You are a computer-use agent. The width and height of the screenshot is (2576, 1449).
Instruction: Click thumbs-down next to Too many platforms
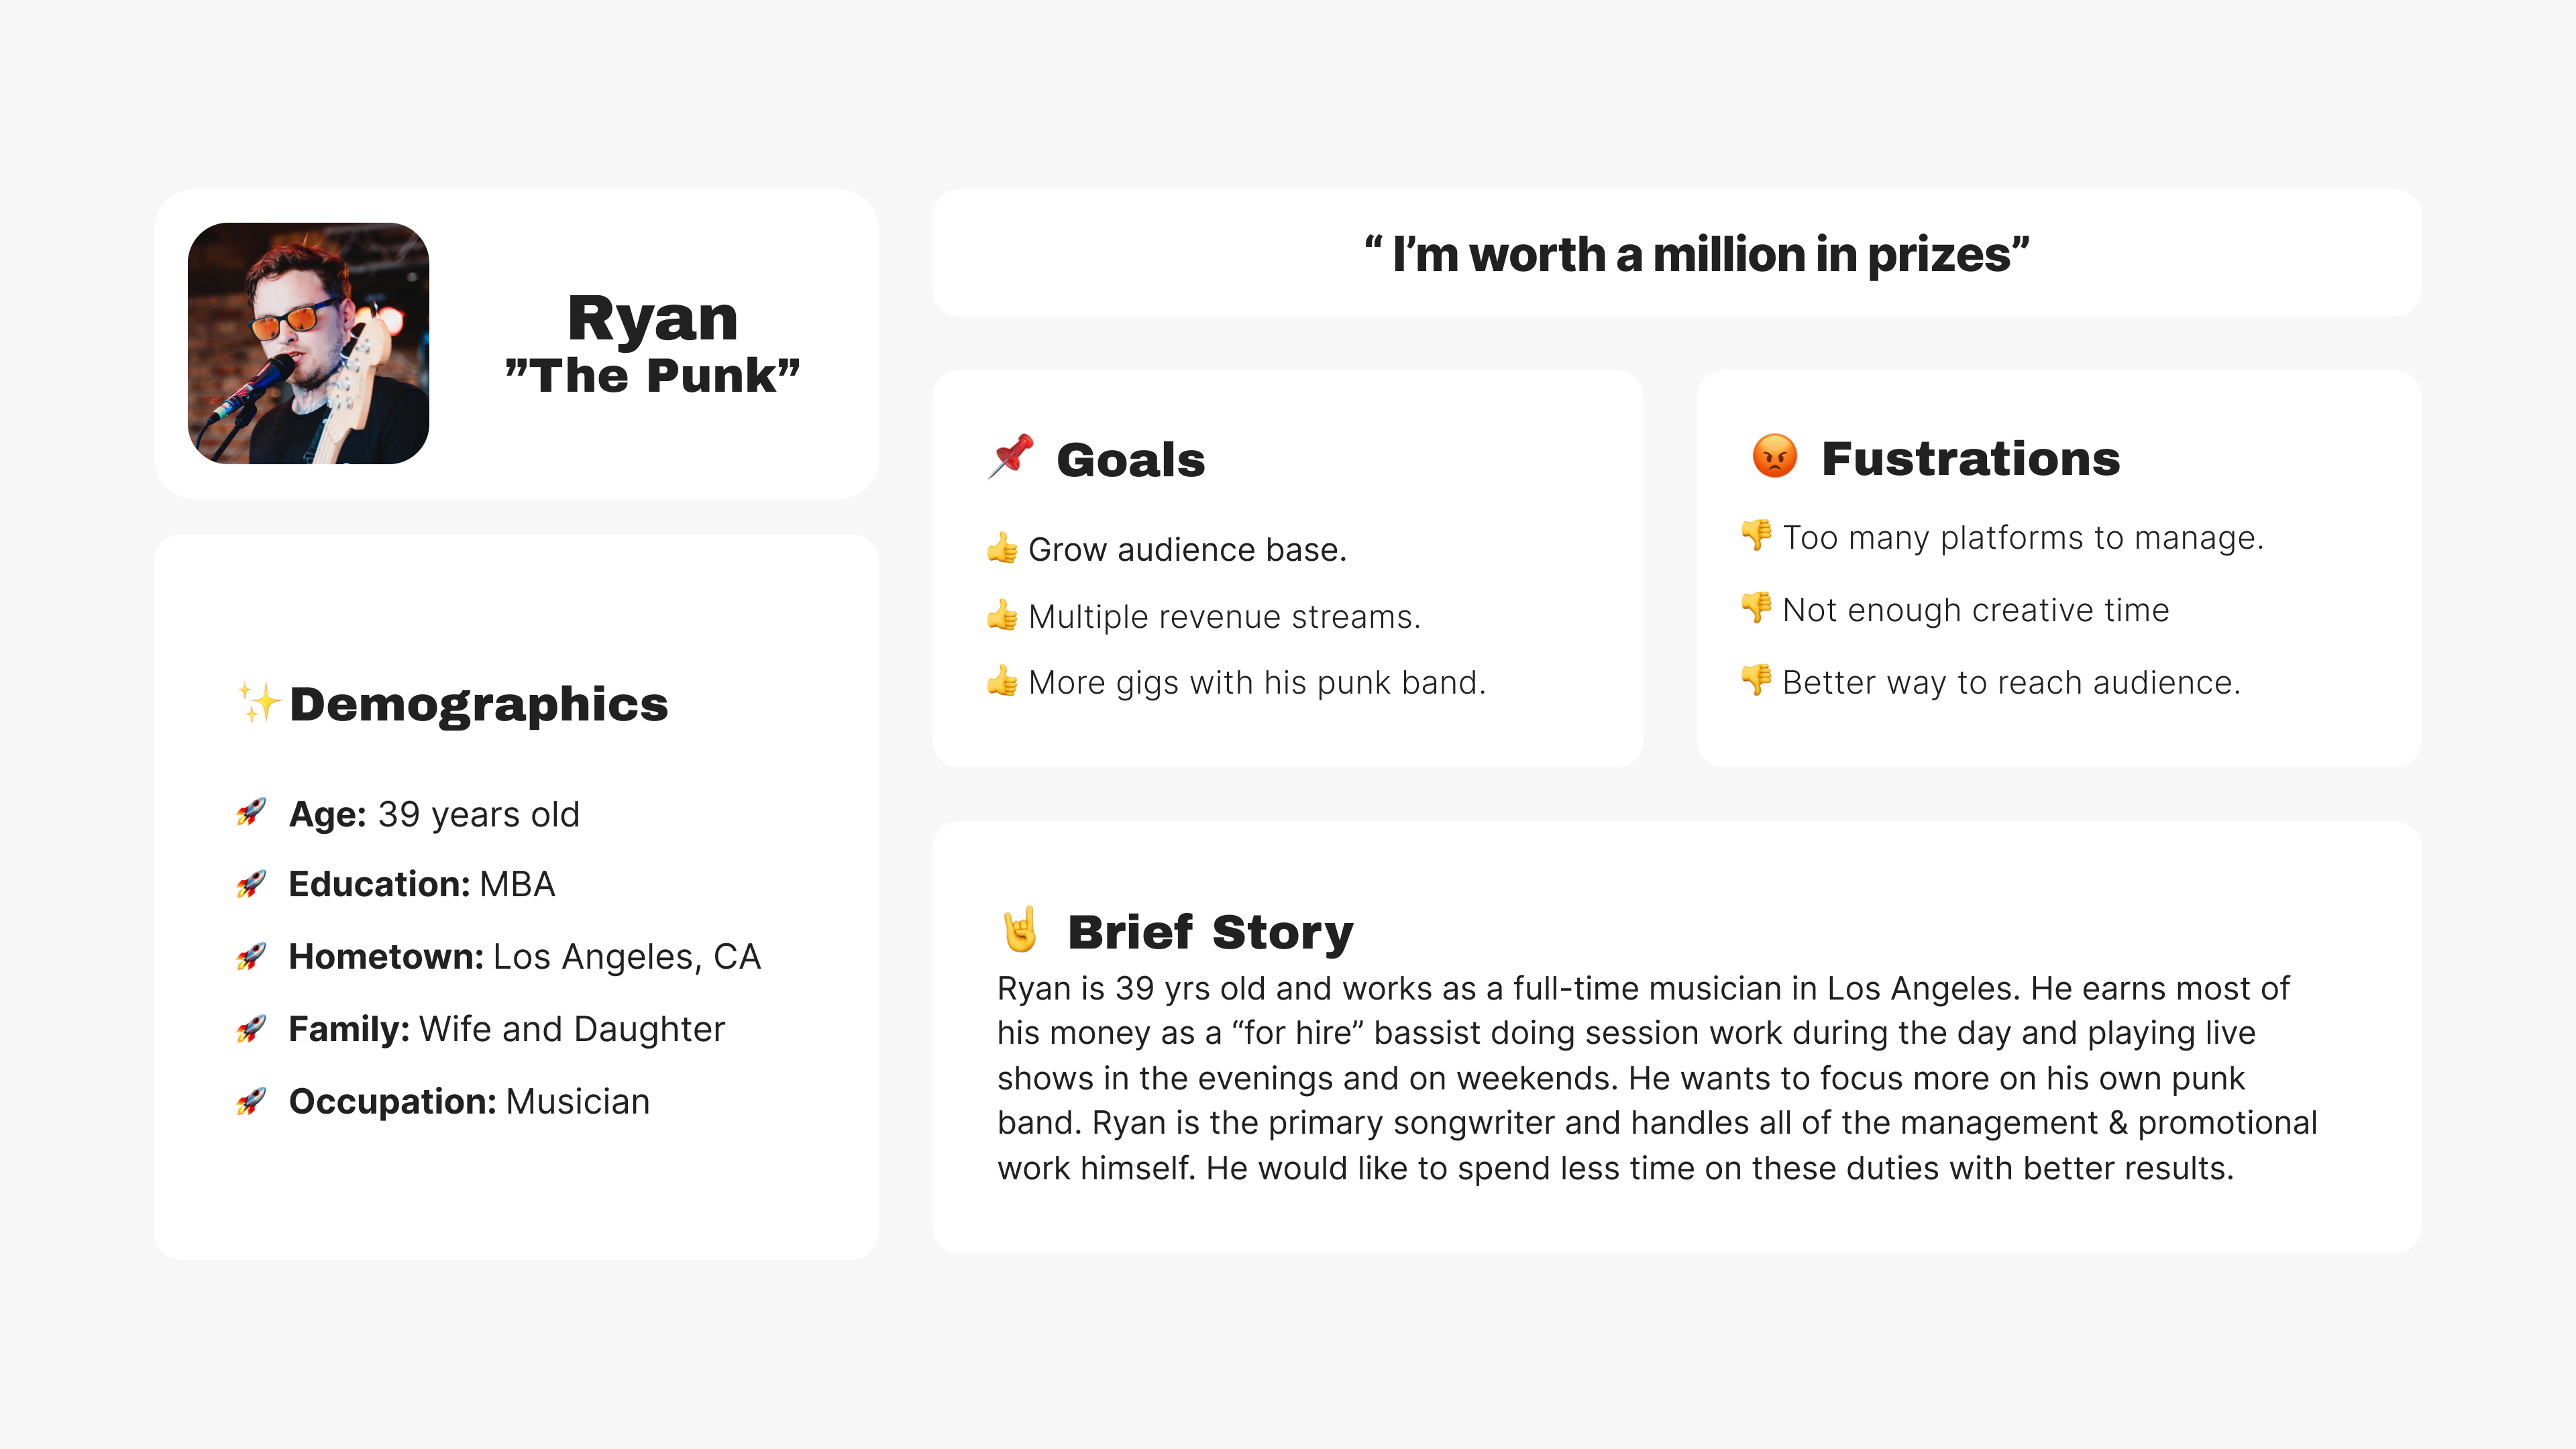(1756, 535)
